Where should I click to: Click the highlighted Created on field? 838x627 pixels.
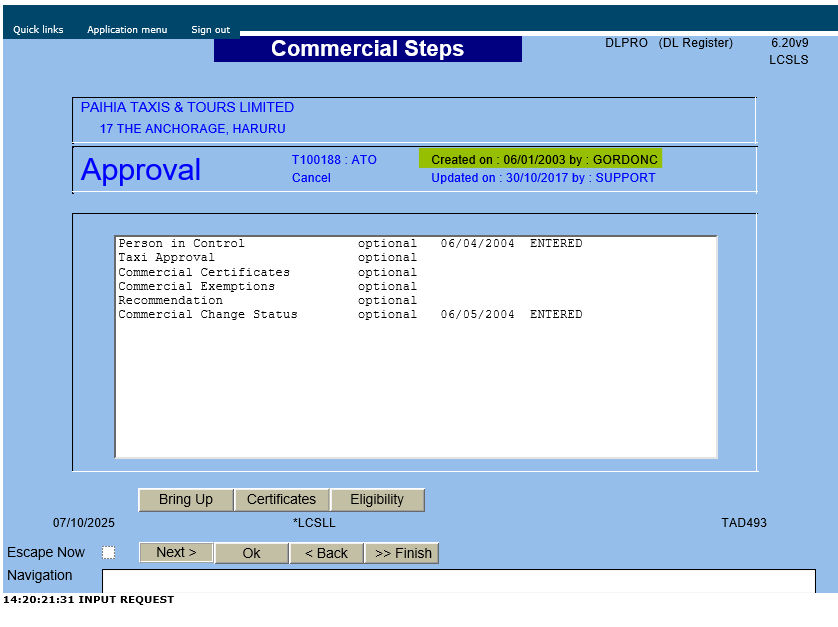coord(541,160)
